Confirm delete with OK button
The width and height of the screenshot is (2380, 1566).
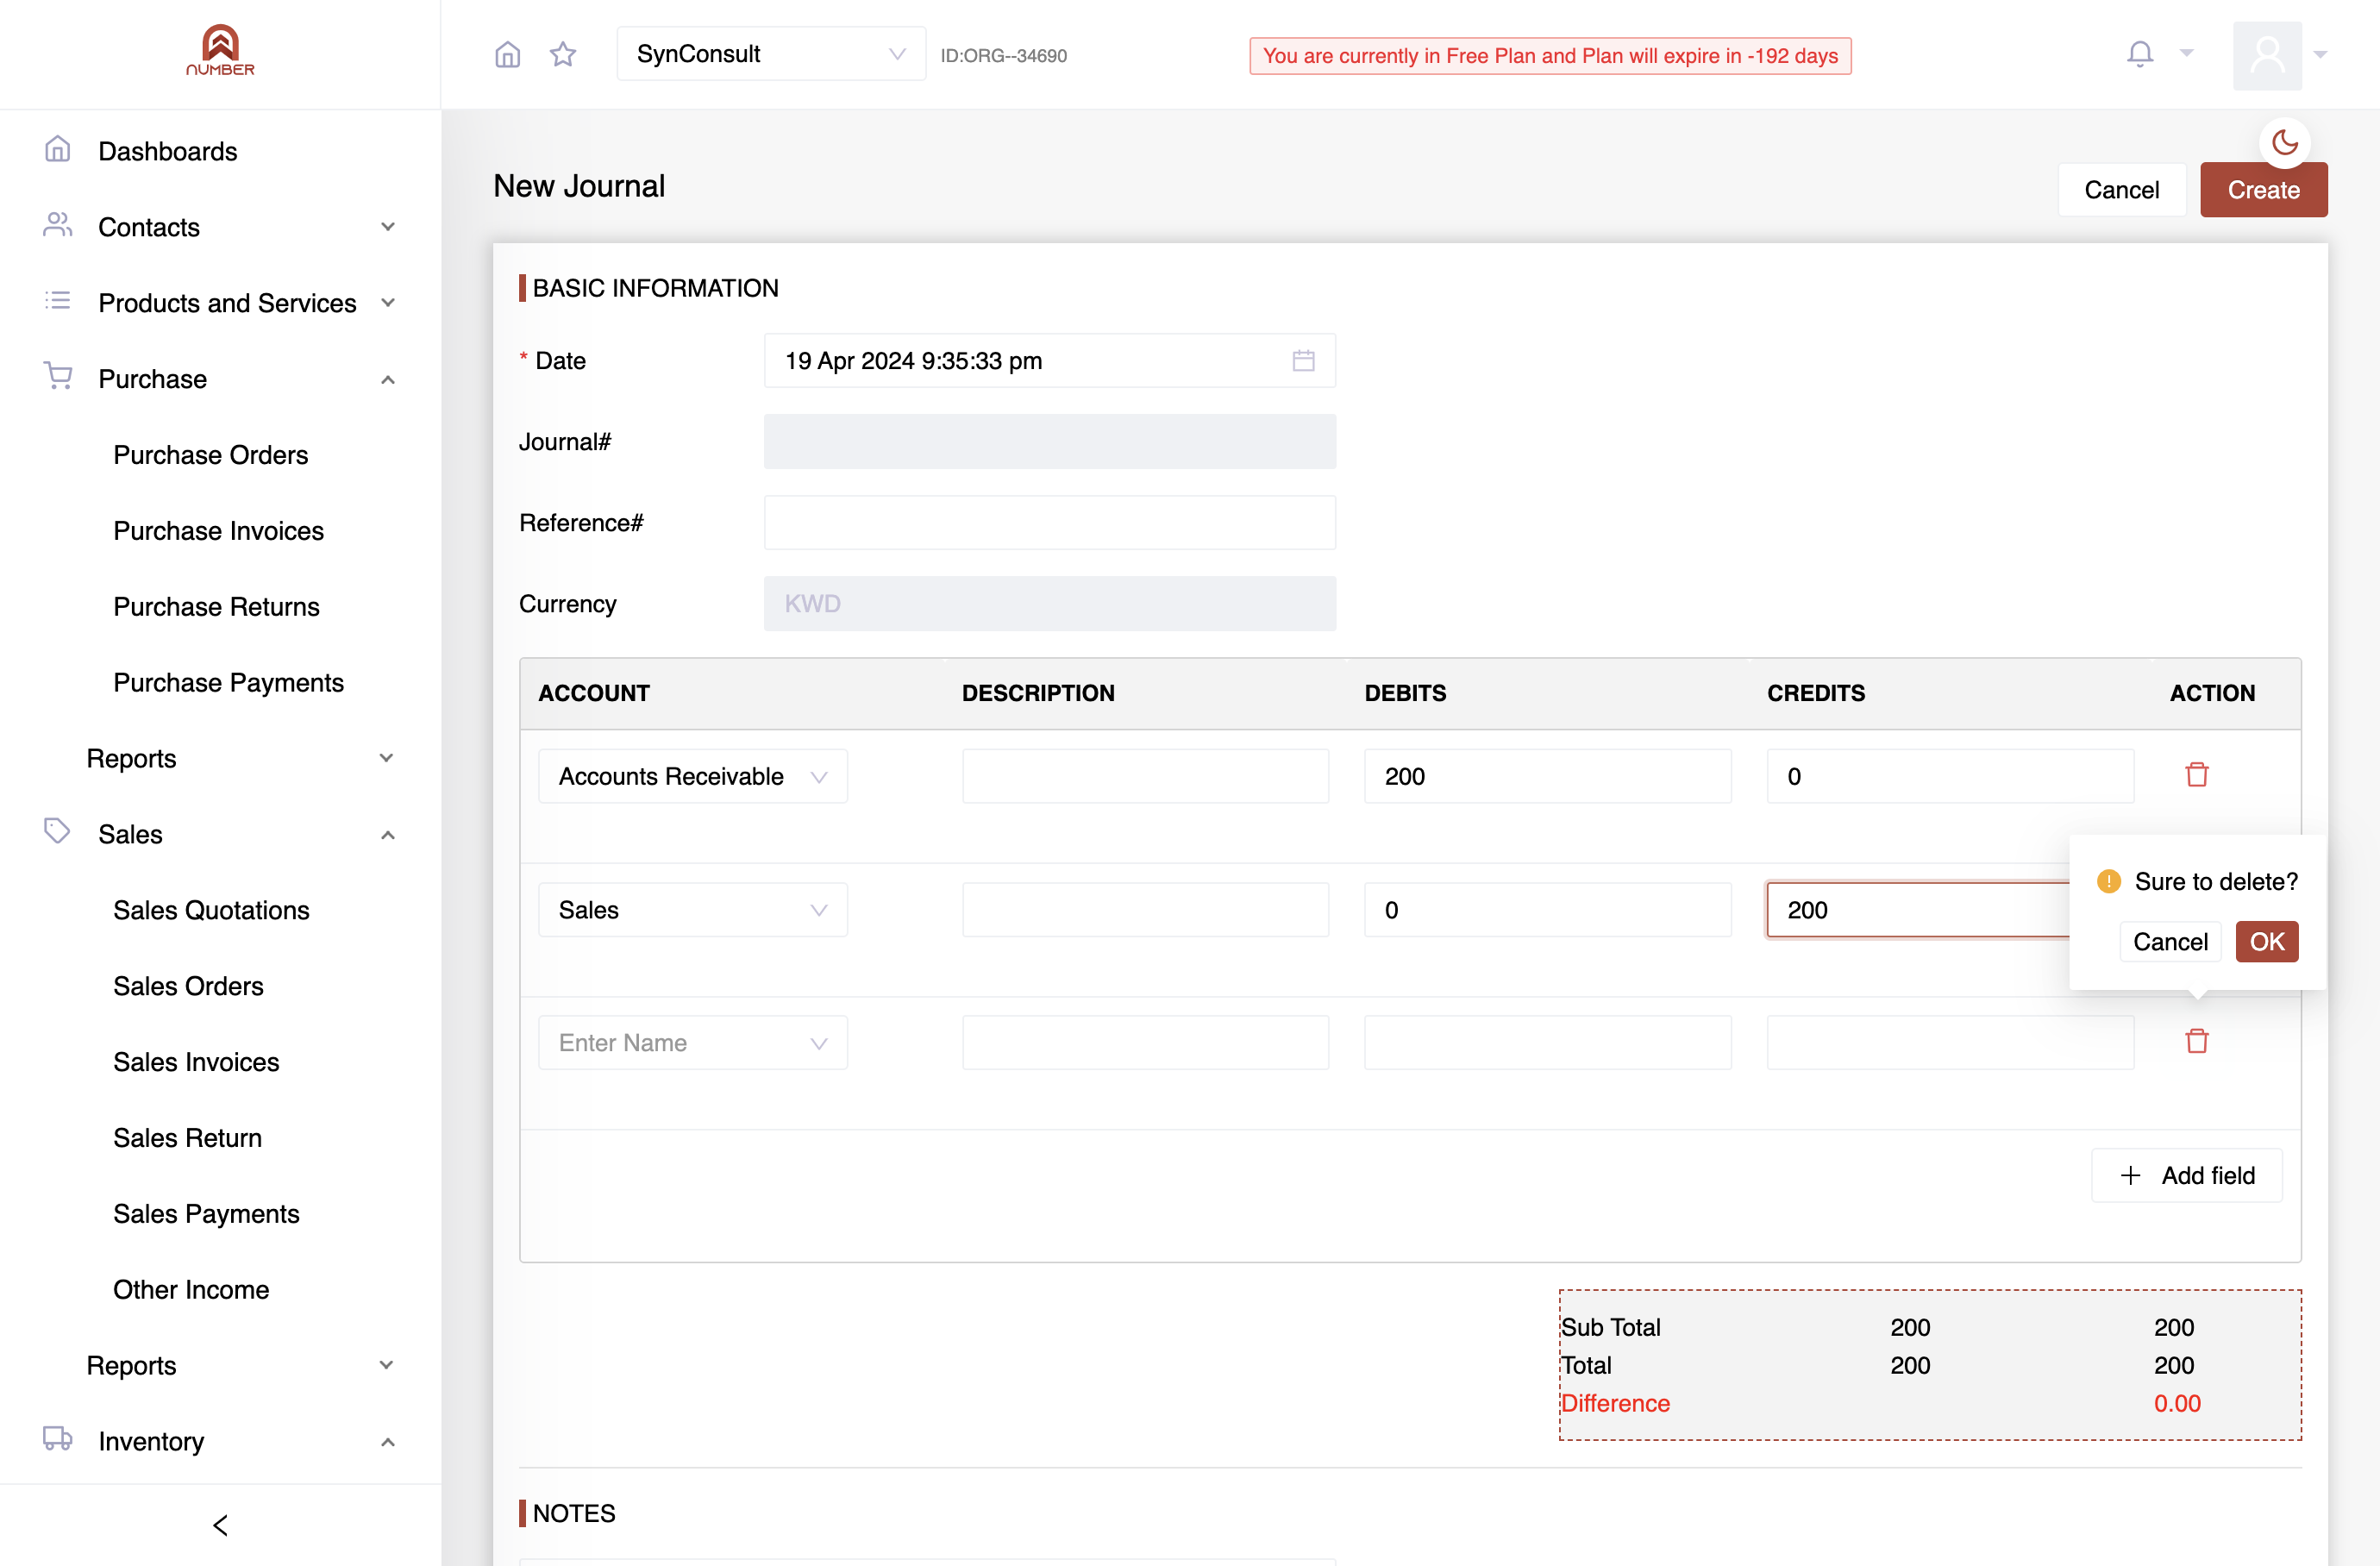coord(2266,942)
